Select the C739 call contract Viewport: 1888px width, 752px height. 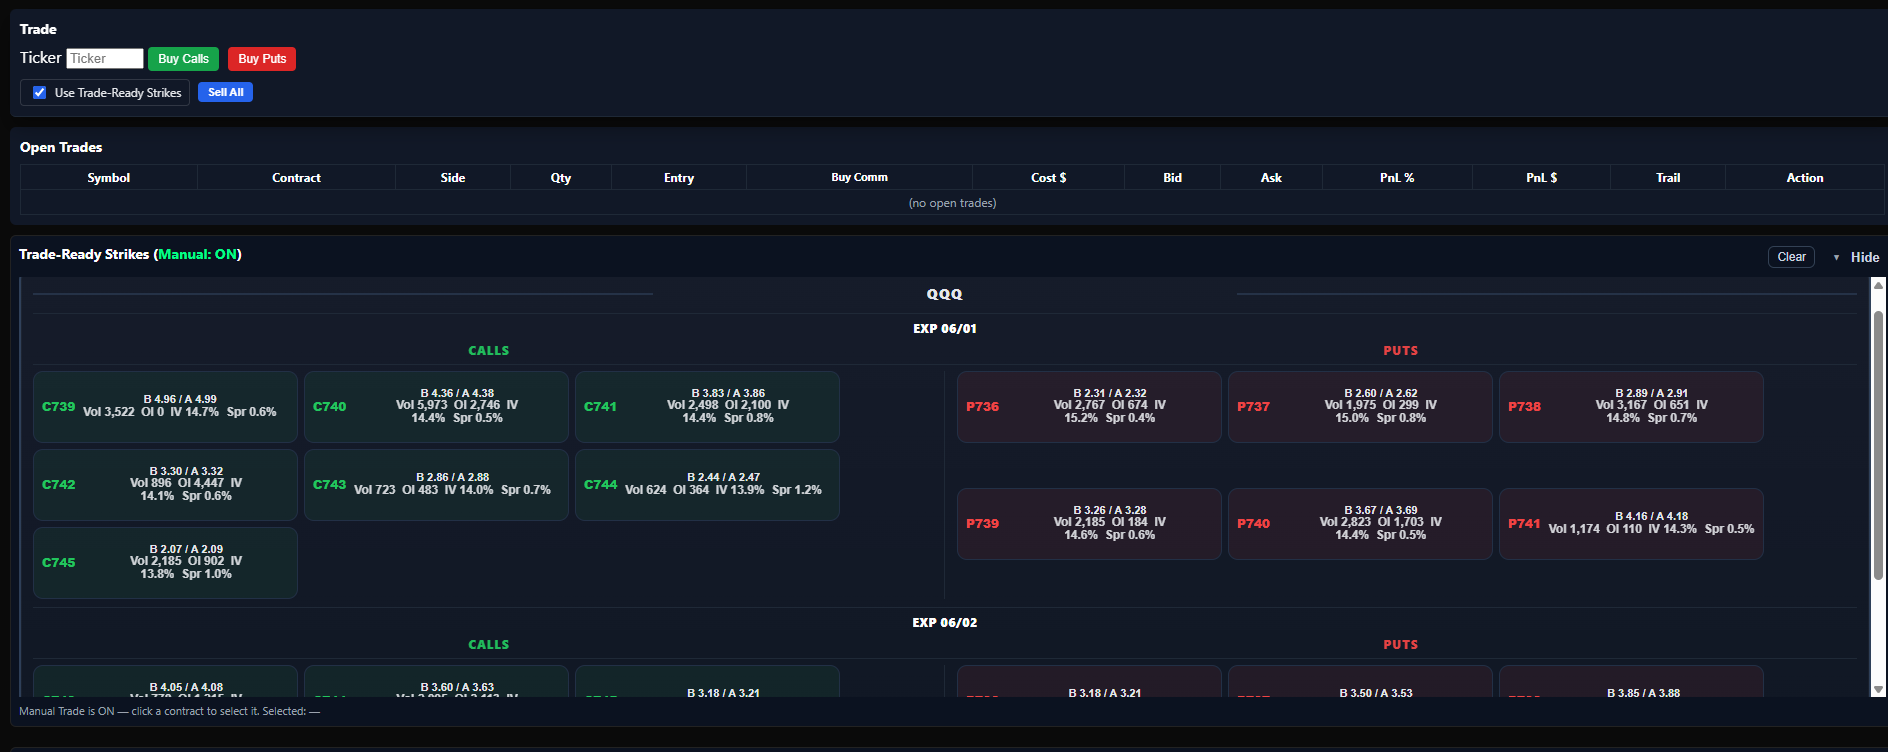(165, 407)
